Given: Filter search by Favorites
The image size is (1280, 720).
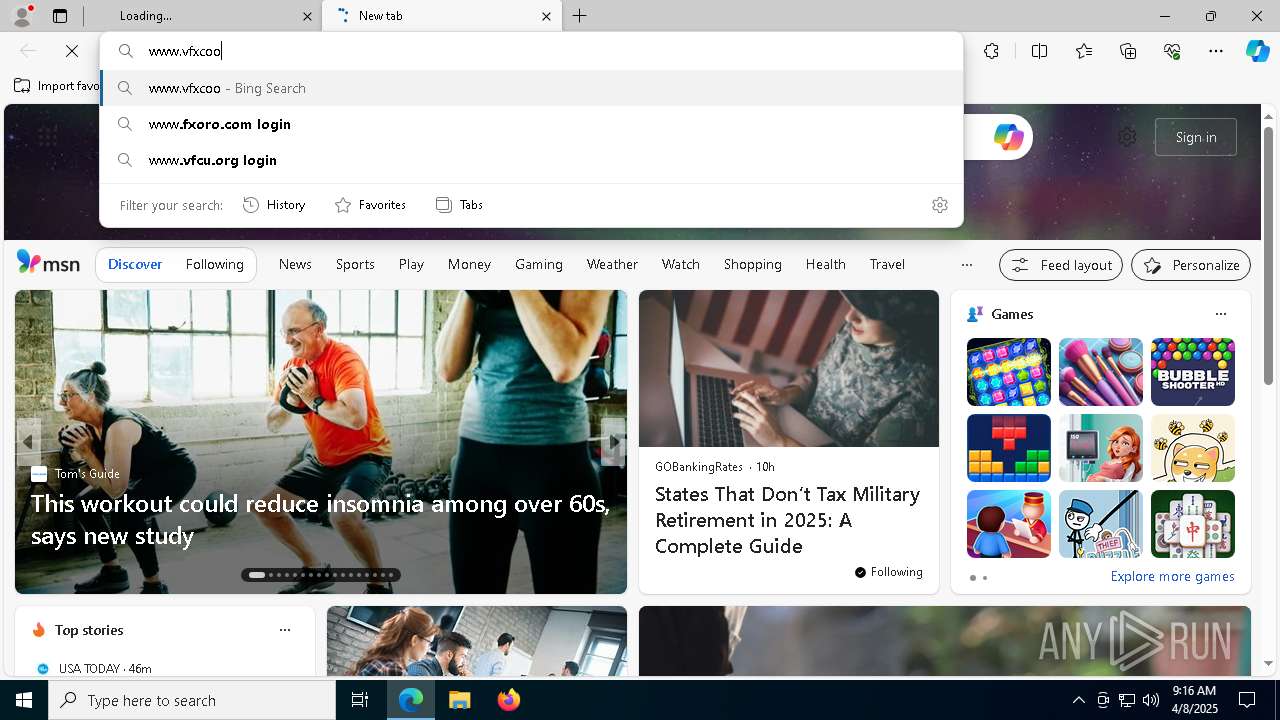Looking at the screenshot, I should (370, 205).
